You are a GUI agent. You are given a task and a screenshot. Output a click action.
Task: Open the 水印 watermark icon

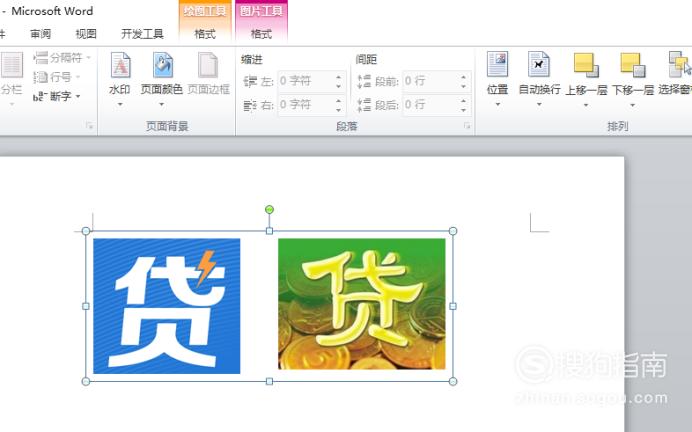(120, 65)
